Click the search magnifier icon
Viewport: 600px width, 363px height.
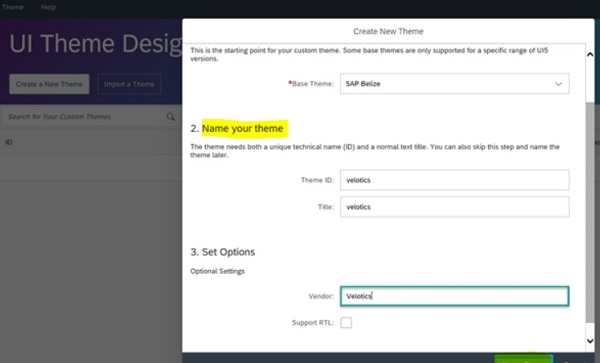point(171,117)
